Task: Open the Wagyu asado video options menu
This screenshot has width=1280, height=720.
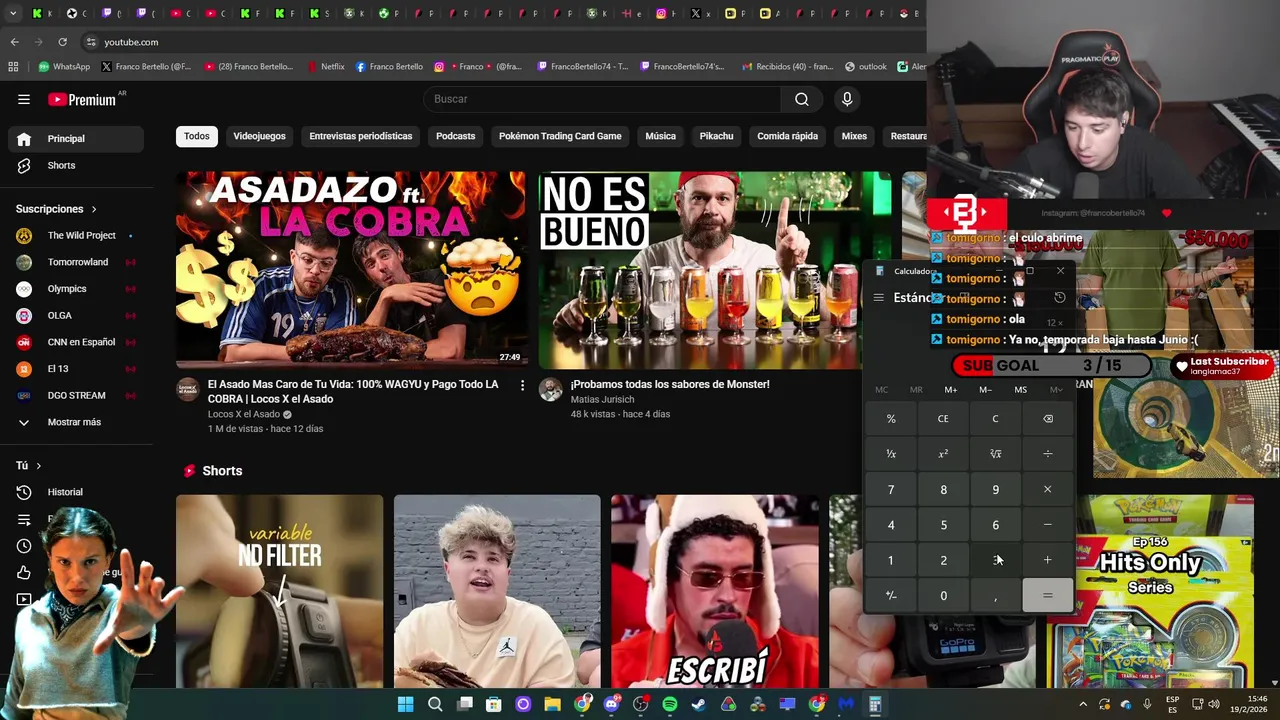Action: (522, 385)
